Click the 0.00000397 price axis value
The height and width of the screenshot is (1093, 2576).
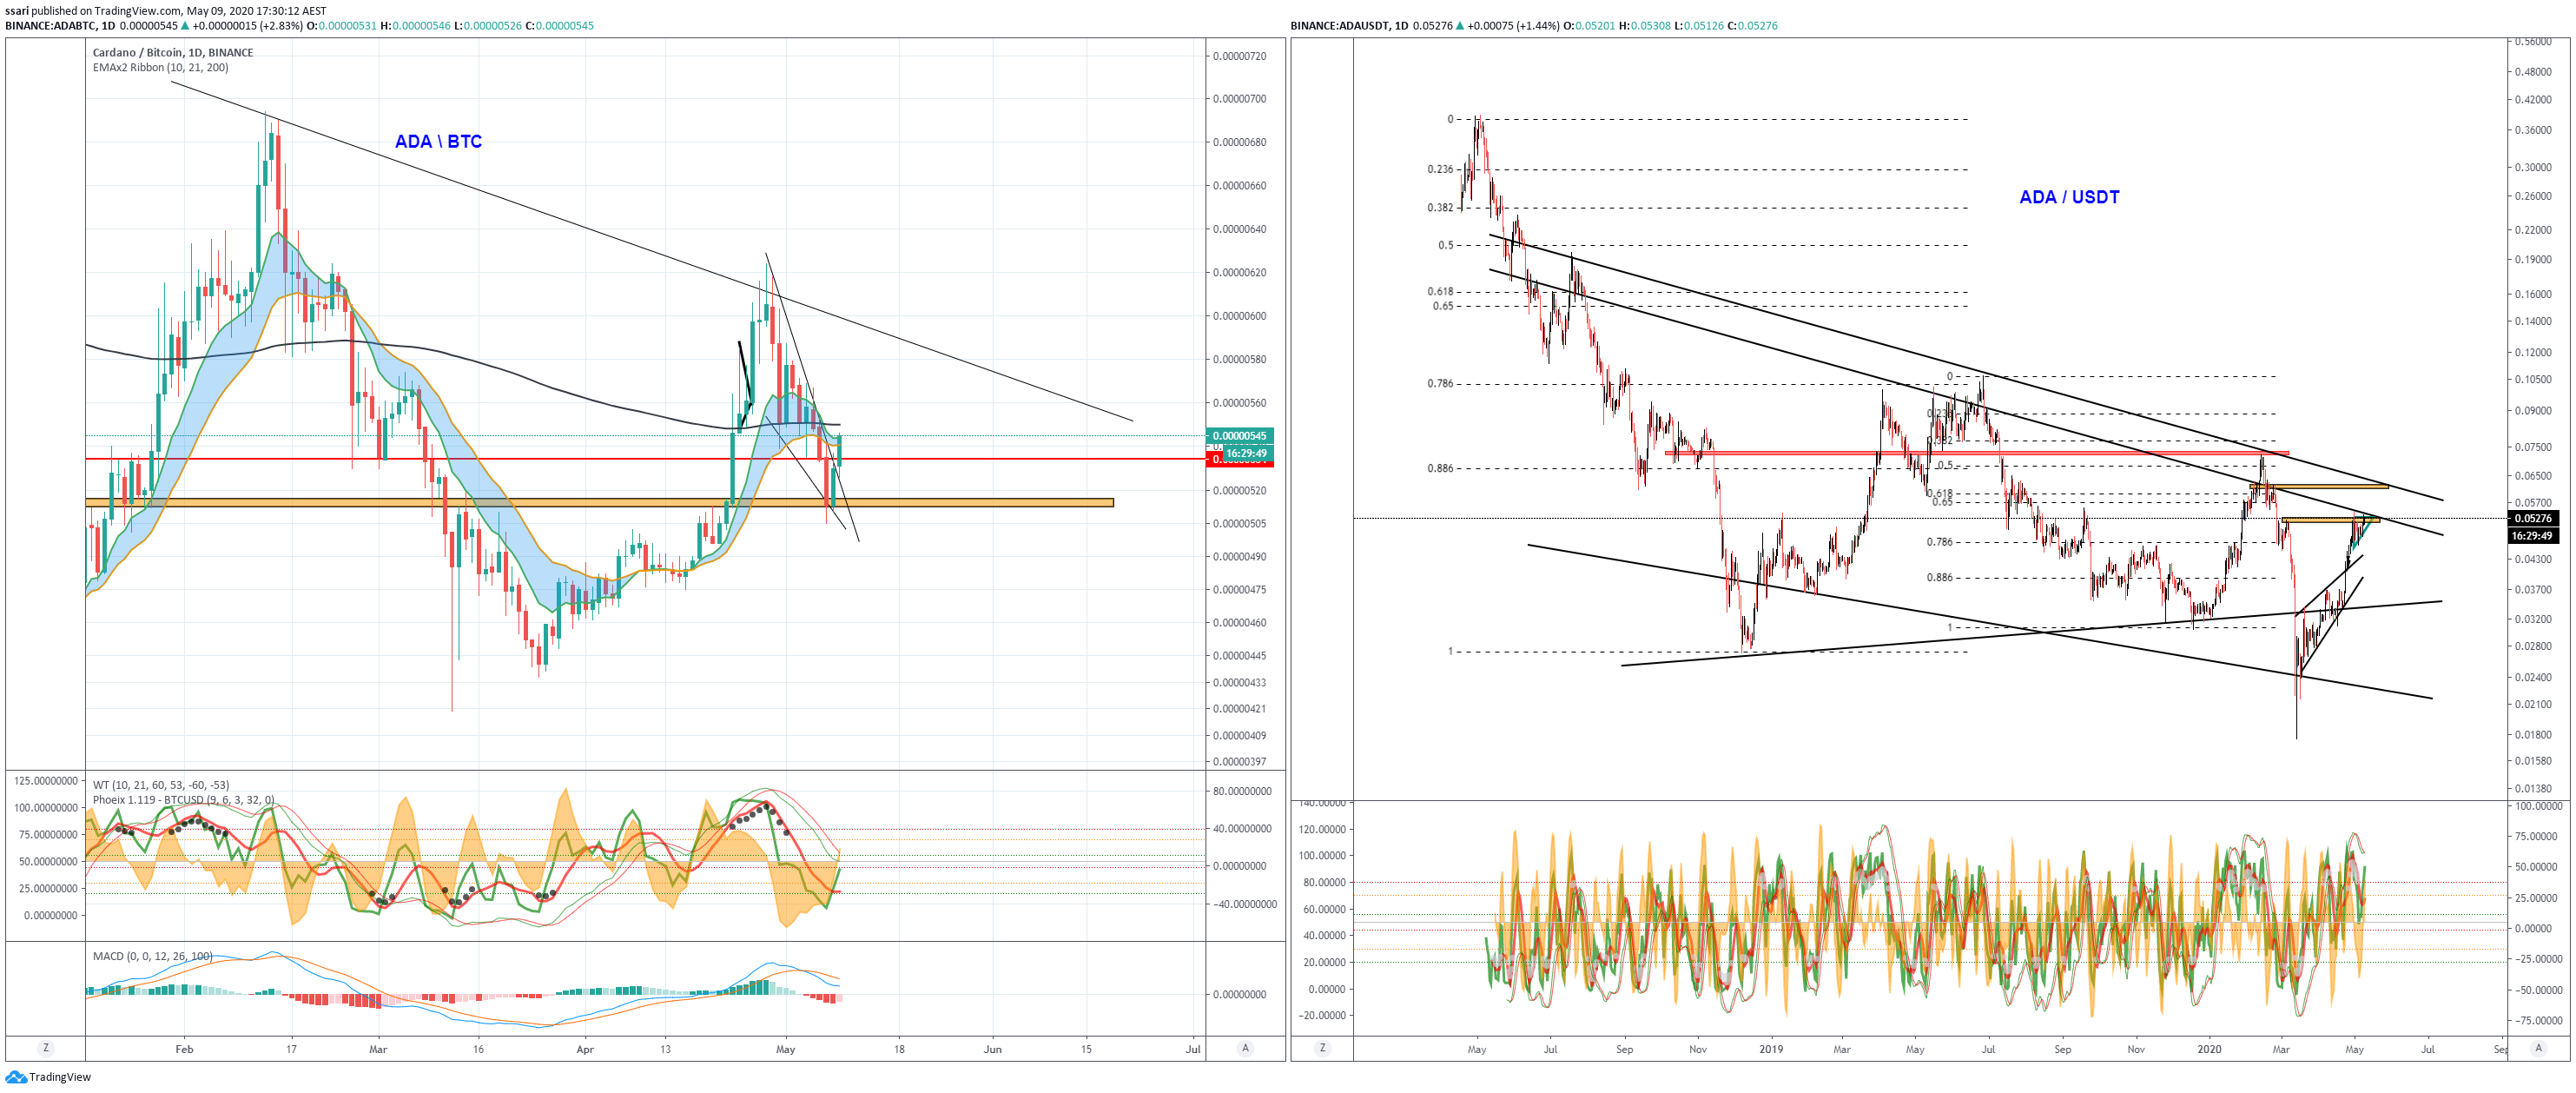pyautogui.click(x=1239, y=762)
